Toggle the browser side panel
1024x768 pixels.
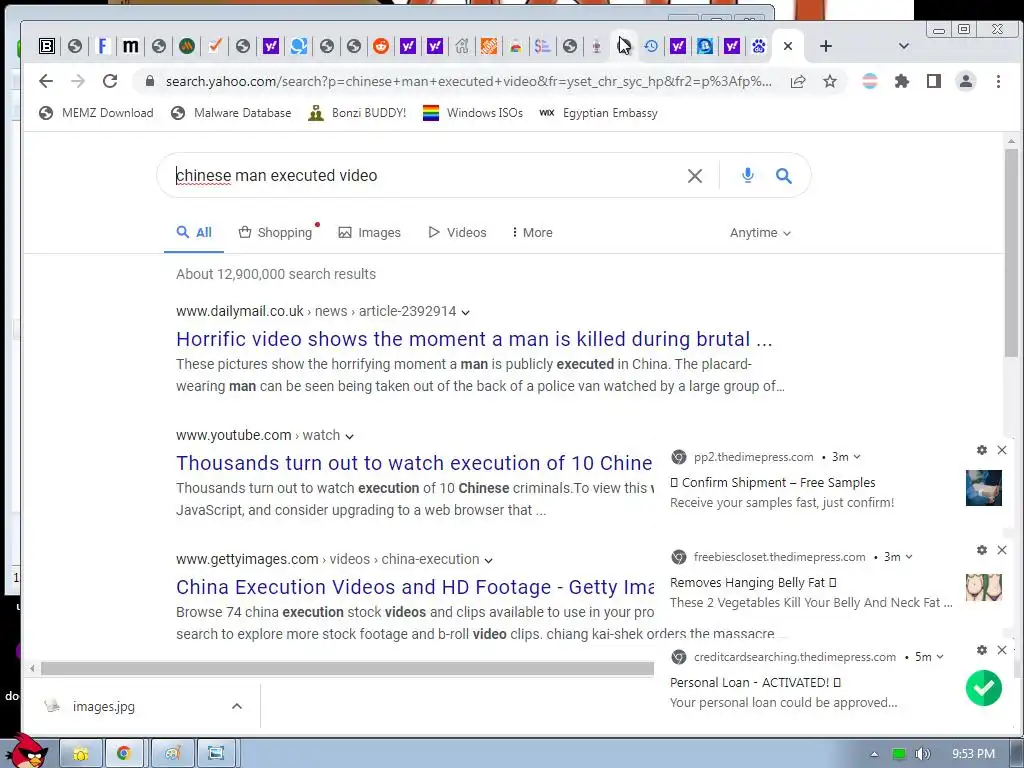pyautogui.click(x=933, y=81)
